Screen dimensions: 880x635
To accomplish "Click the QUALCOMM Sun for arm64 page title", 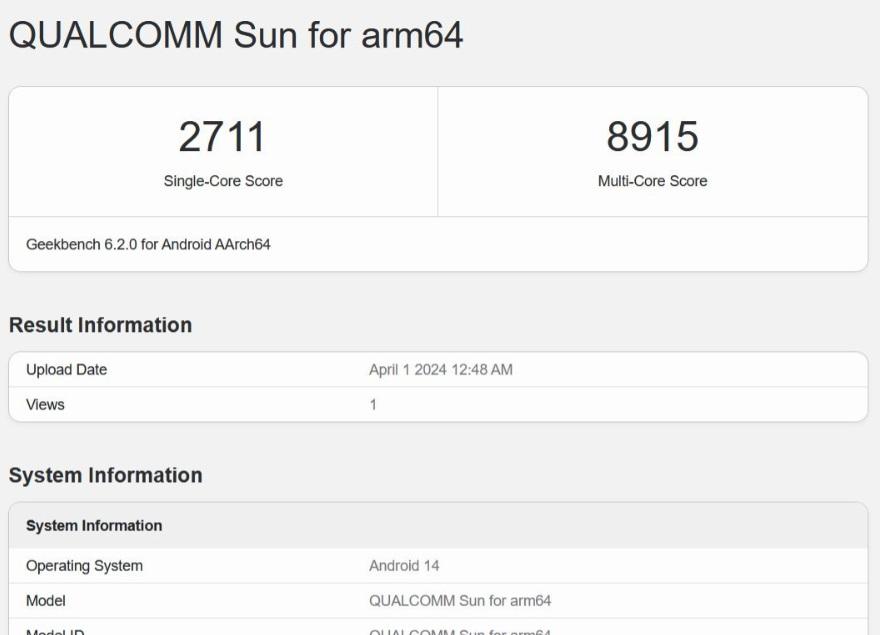I will 236,35.
